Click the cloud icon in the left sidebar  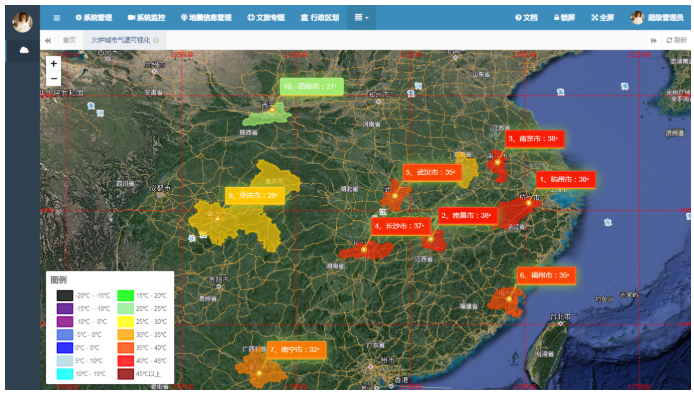(x=24, y=50)
